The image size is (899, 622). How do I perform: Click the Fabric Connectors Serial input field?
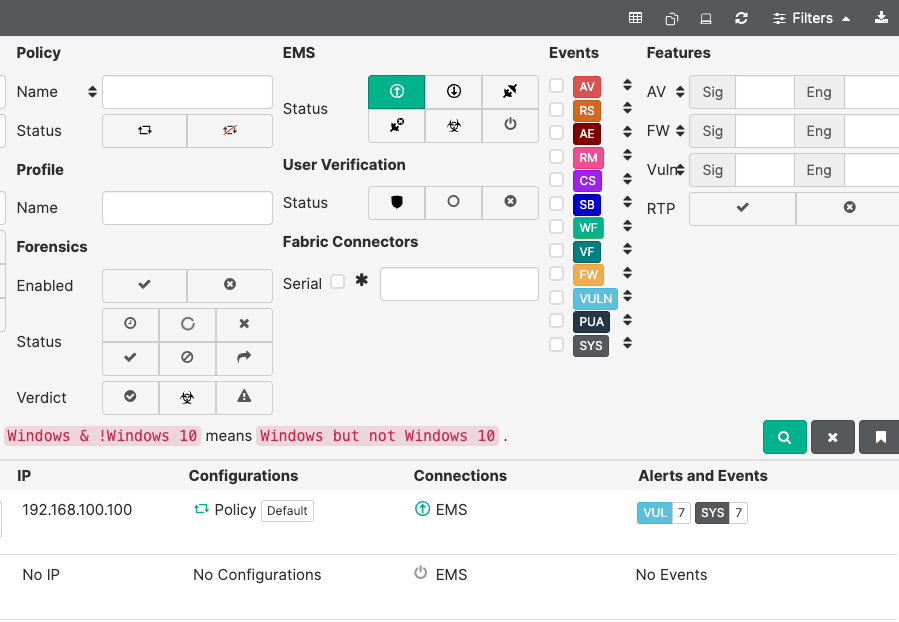pos(459,284)
